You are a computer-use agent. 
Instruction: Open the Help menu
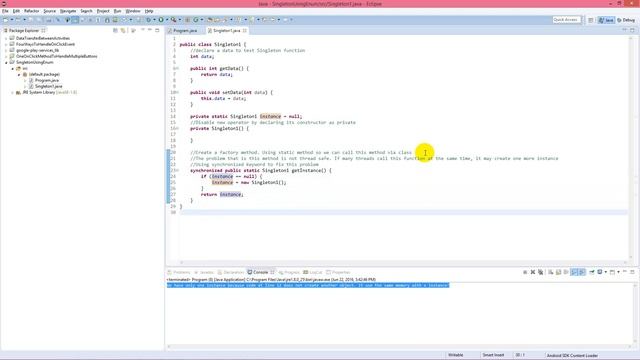(x=149, y=11)
